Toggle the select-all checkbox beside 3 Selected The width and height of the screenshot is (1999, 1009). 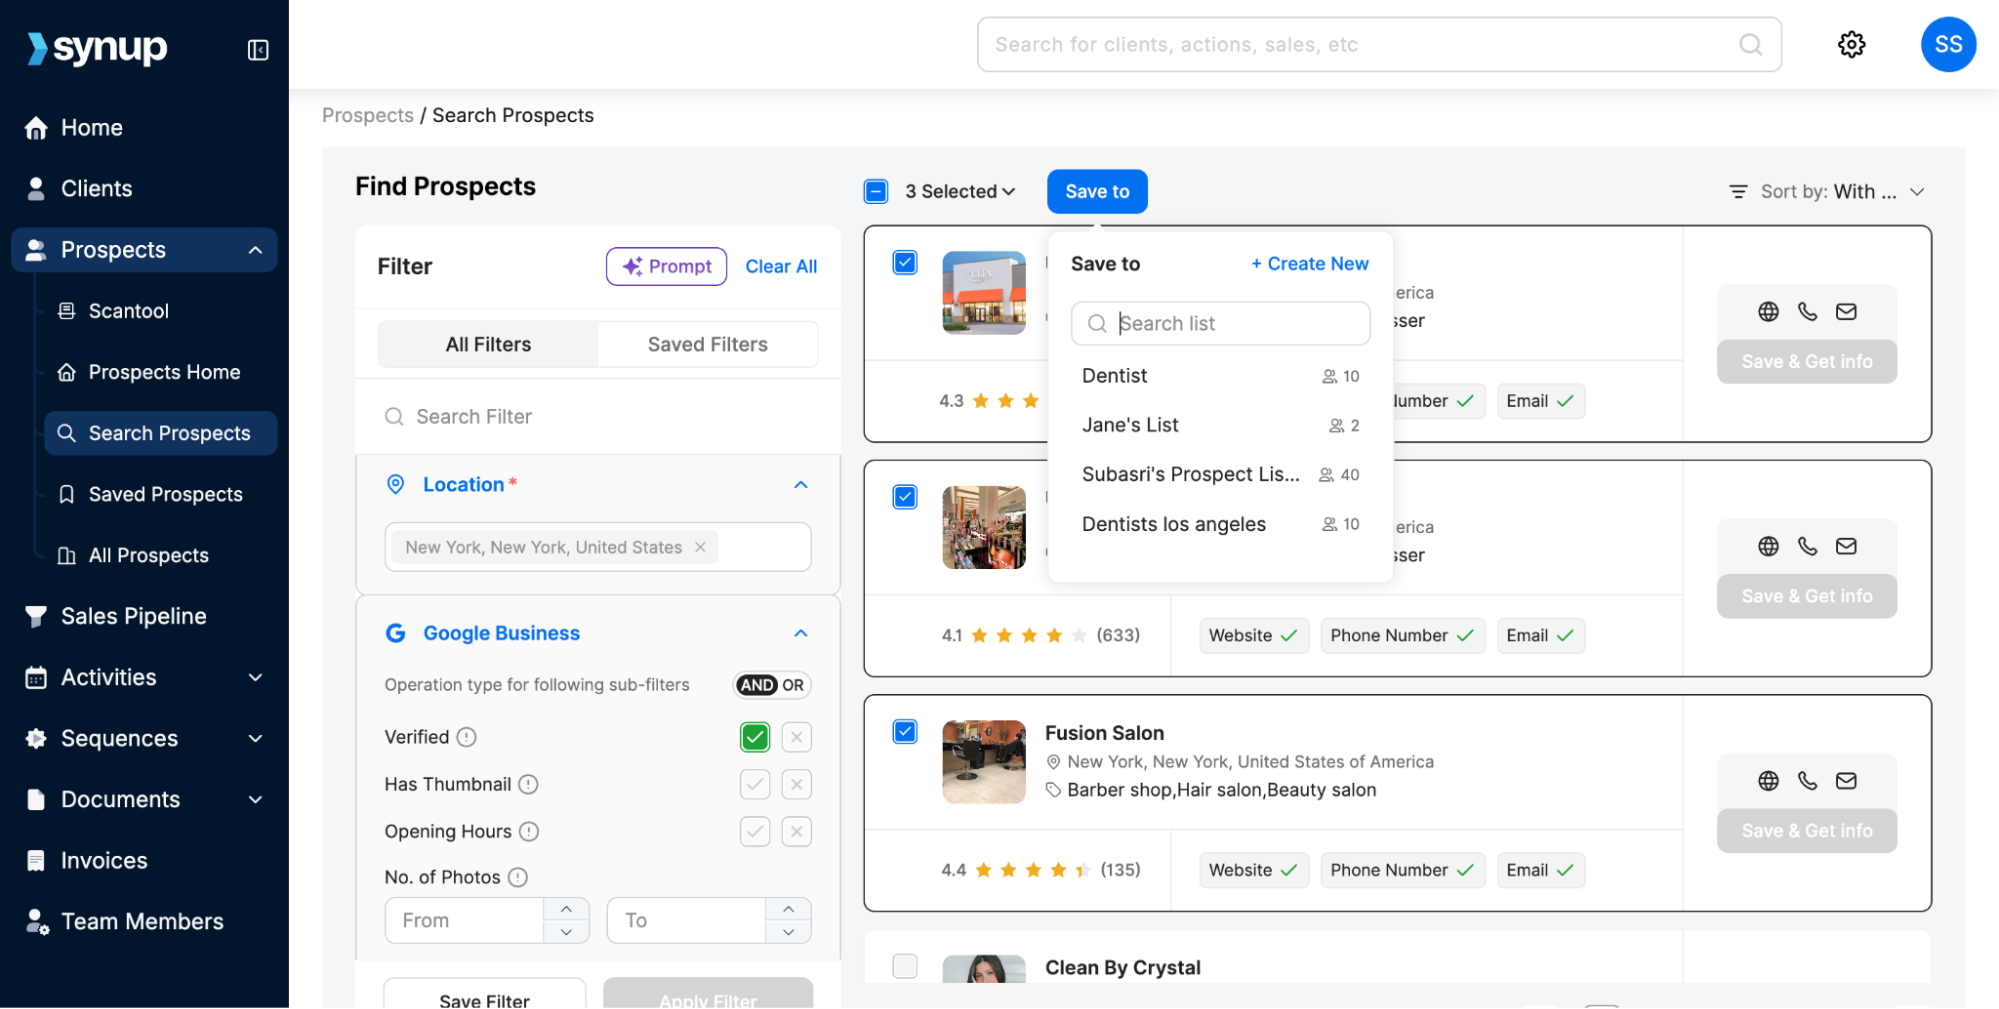876,192
